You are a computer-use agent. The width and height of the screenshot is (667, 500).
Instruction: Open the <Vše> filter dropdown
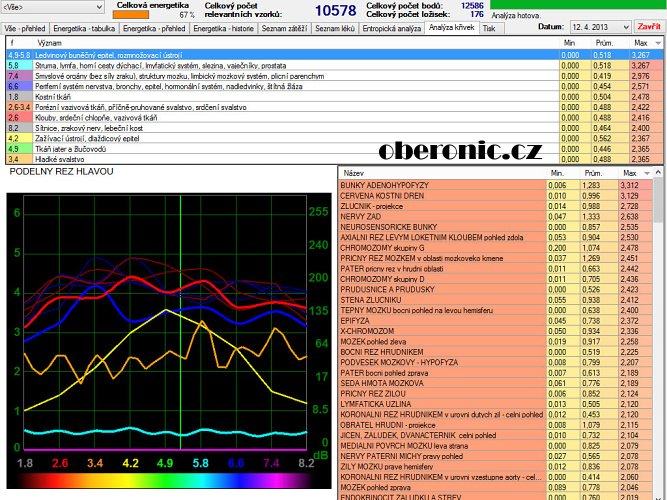(x=98, y=8)
